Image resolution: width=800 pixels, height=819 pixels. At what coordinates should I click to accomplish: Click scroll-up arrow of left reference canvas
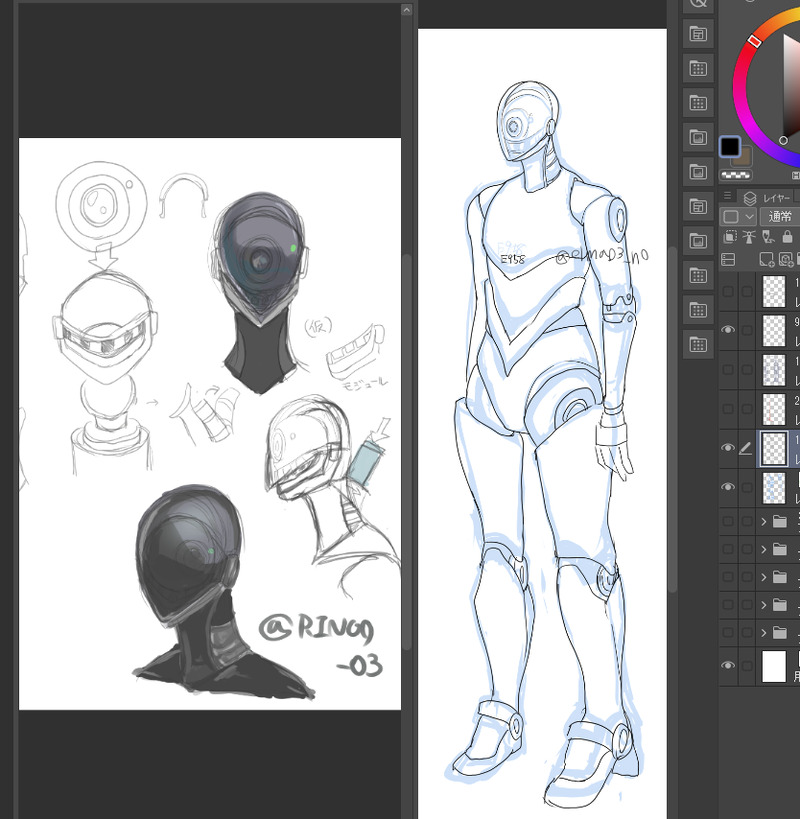pyautogui.click(x=407, y=9)
